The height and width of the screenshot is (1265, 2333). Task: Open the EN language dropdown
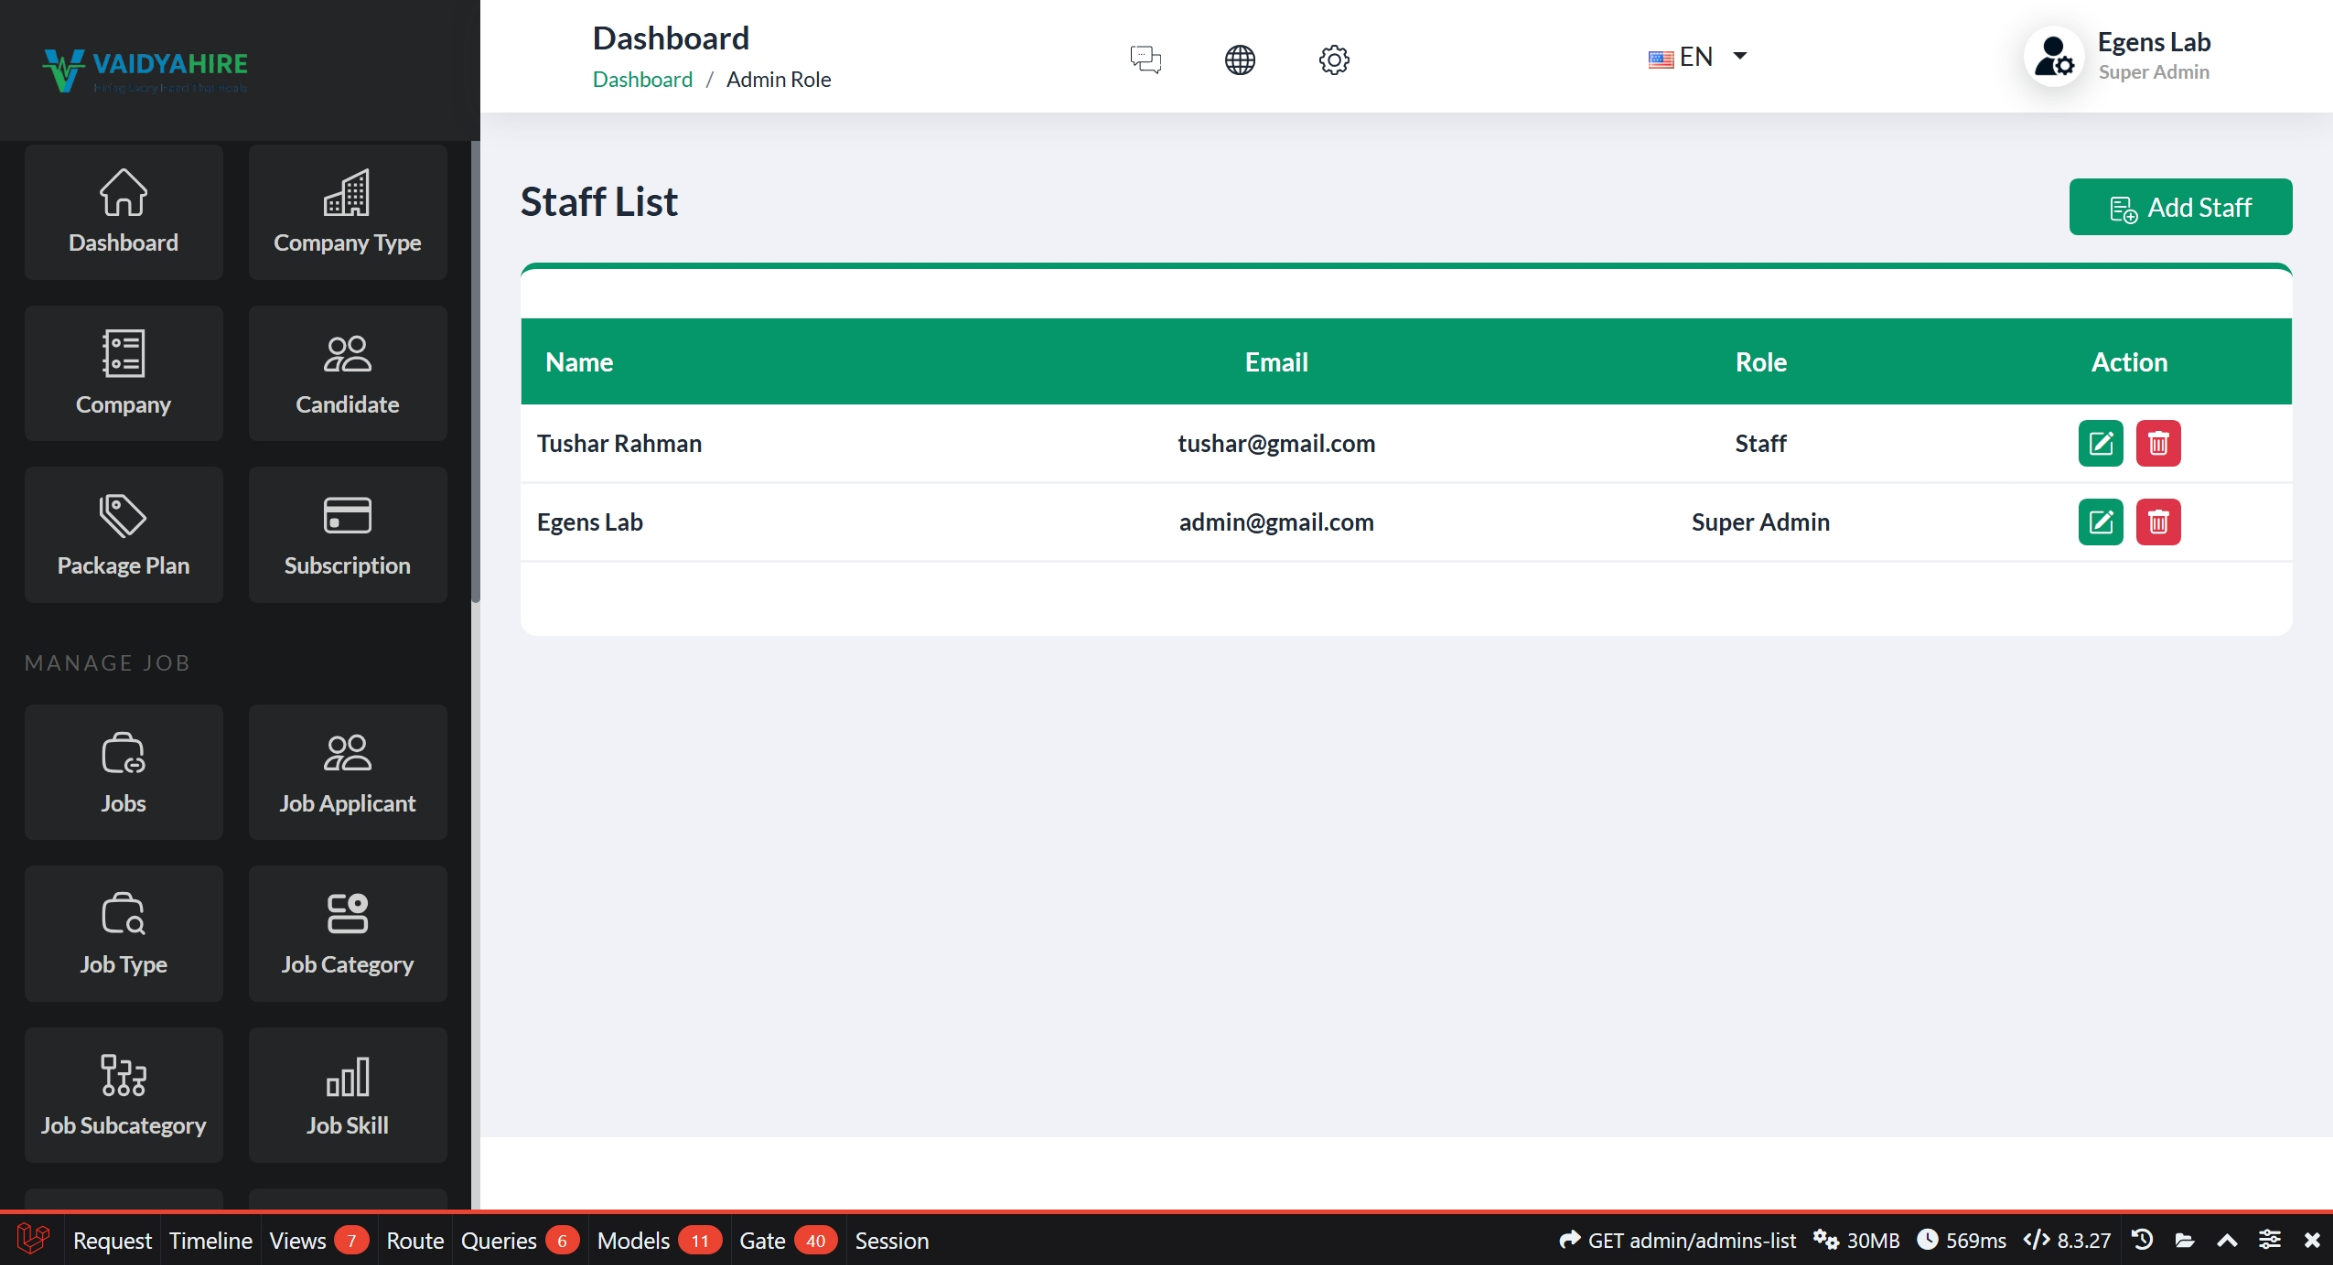(1697, 57)
